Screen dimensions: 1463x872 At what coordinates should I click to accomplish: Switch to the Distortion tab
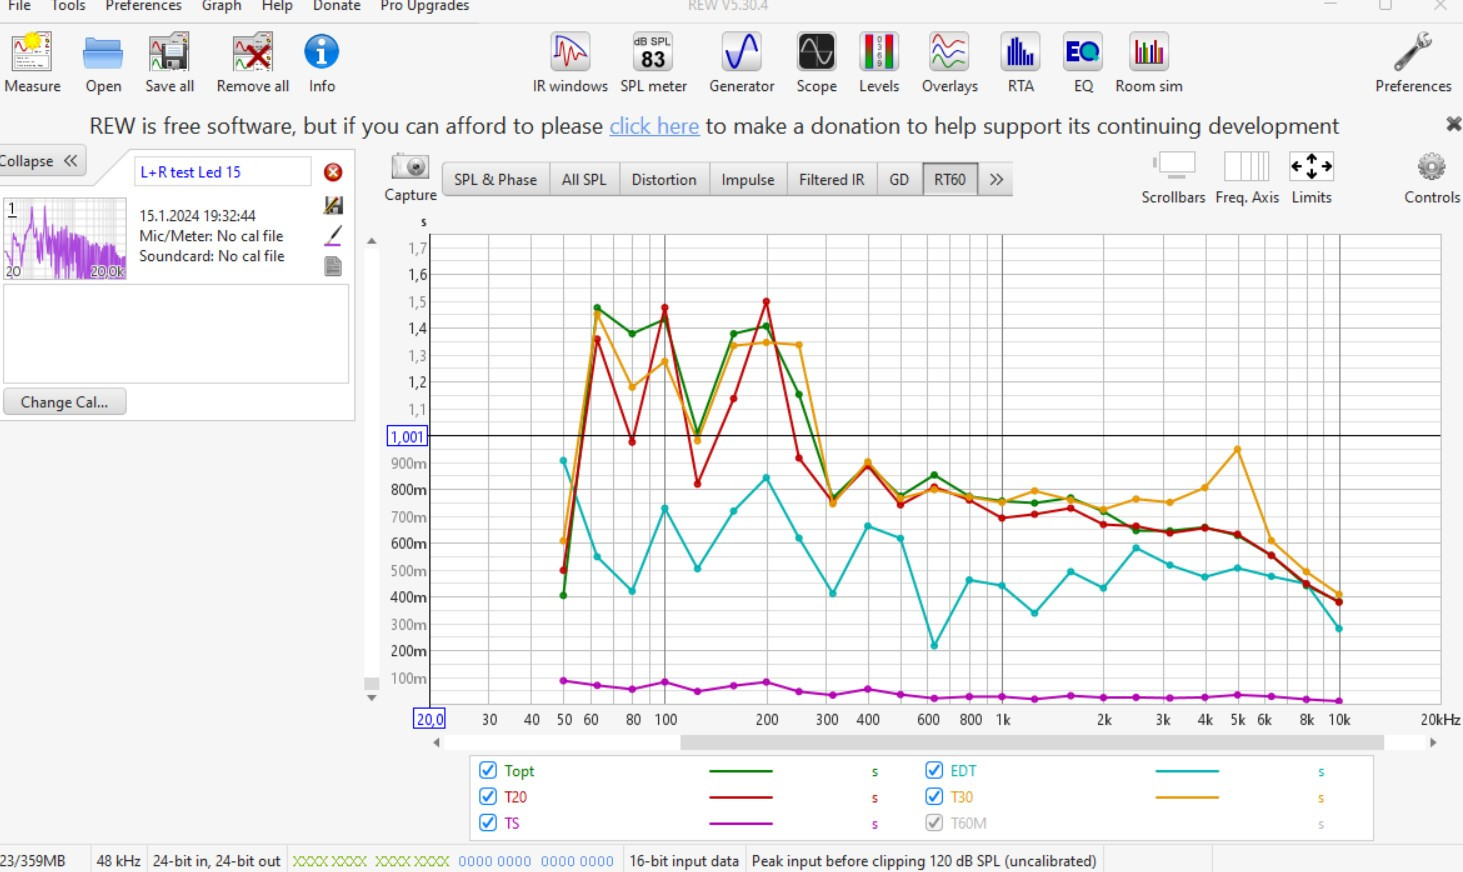pyautogui.click(x=664, y=180)
